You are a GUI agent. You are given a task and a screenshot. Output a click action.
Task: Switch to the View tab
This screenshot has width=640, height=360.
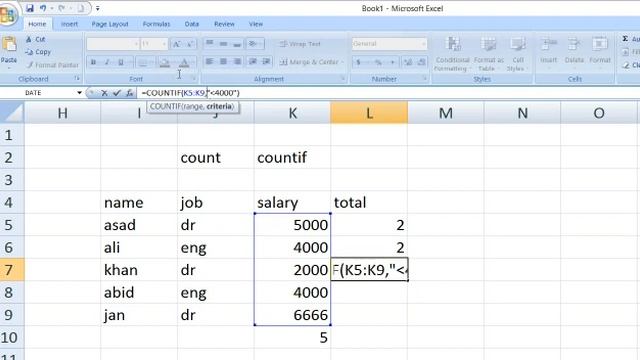click(x=256, y=24)
